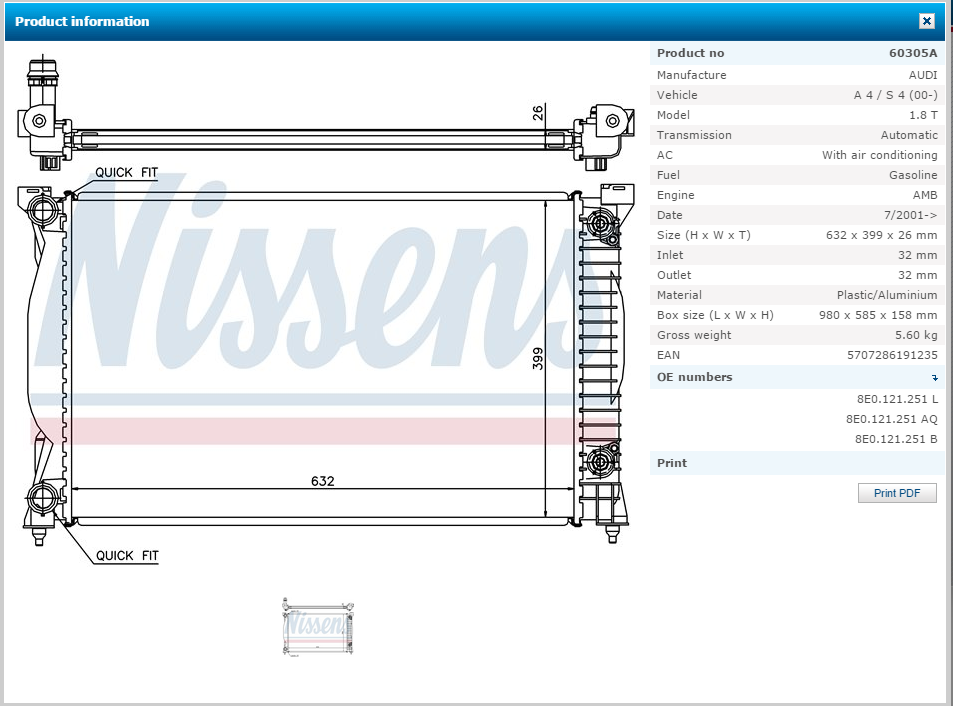
Task: Select the With air conditioning value
Action: [x=879, y=155]
